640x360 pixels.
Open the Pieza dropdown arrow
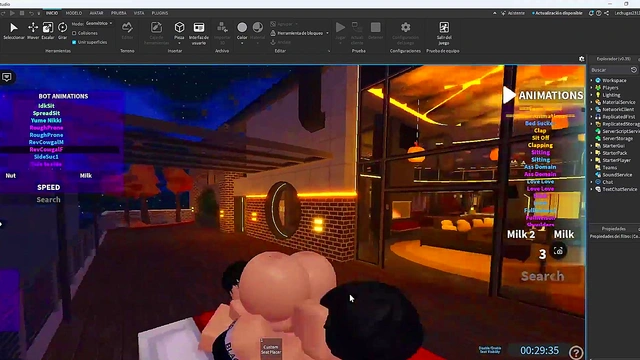coord(179,43)
